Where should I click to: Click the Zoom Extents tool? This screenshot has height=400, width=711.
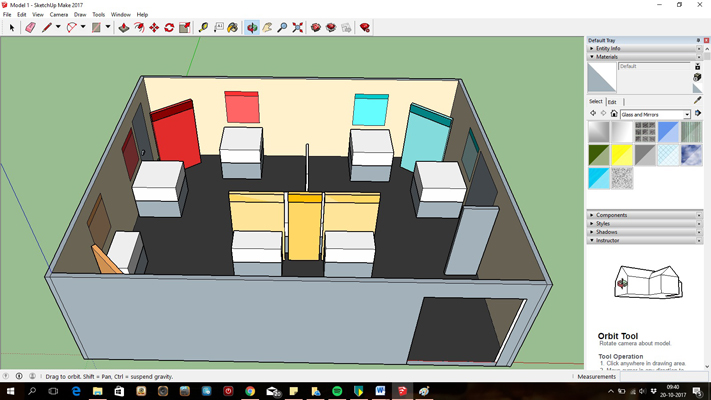click(x=297, y=28)
